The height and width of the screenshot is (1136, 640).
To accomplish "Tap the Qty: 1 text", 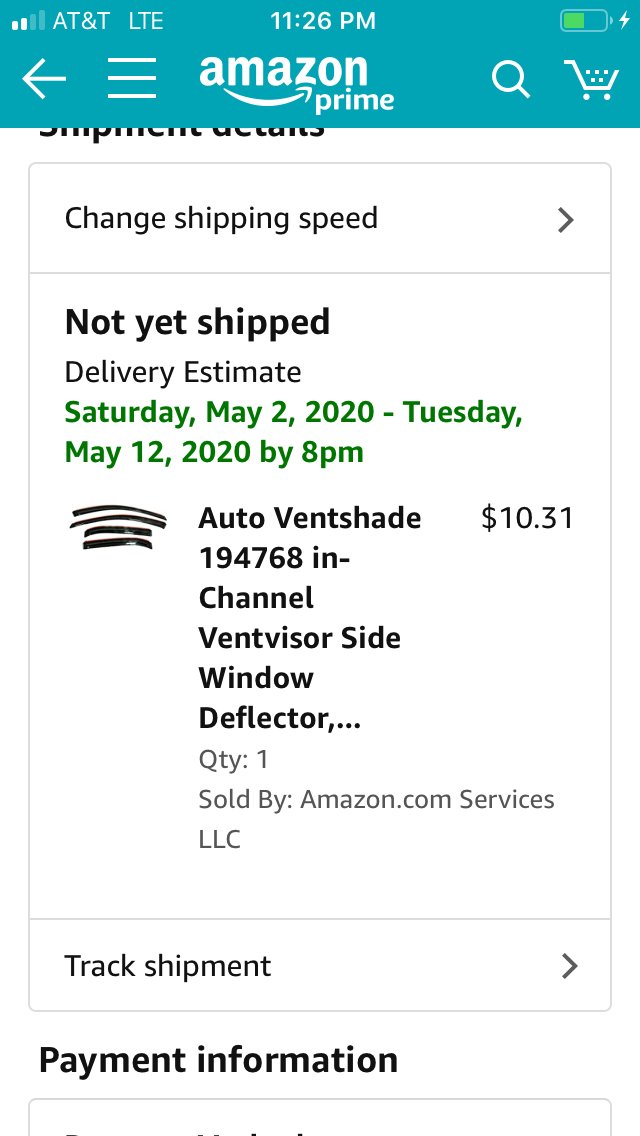I will [233, 759].
